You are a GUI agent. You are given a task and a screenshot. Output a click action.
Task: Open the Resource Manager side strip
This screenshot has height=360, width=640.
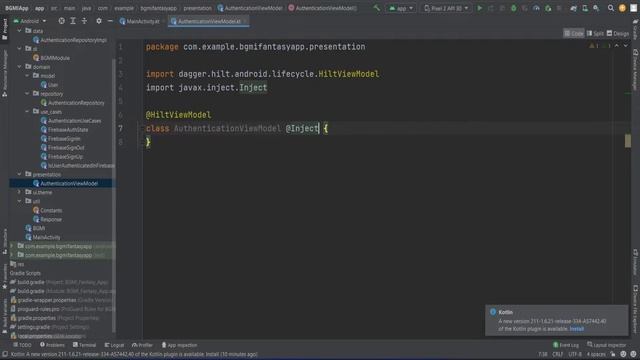coord(4,73)
